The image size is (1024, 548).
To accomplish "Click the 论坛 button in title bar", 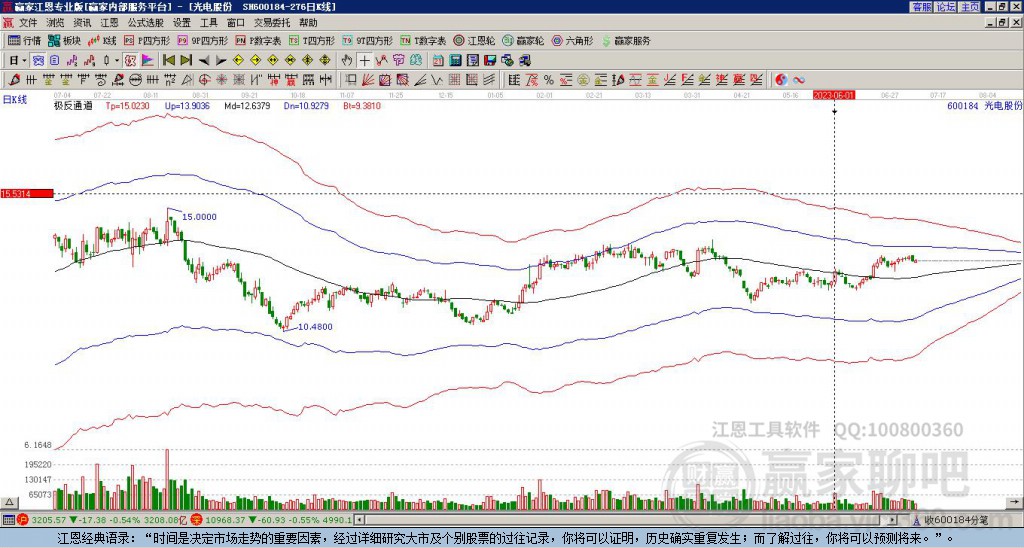I will (946, 7).
